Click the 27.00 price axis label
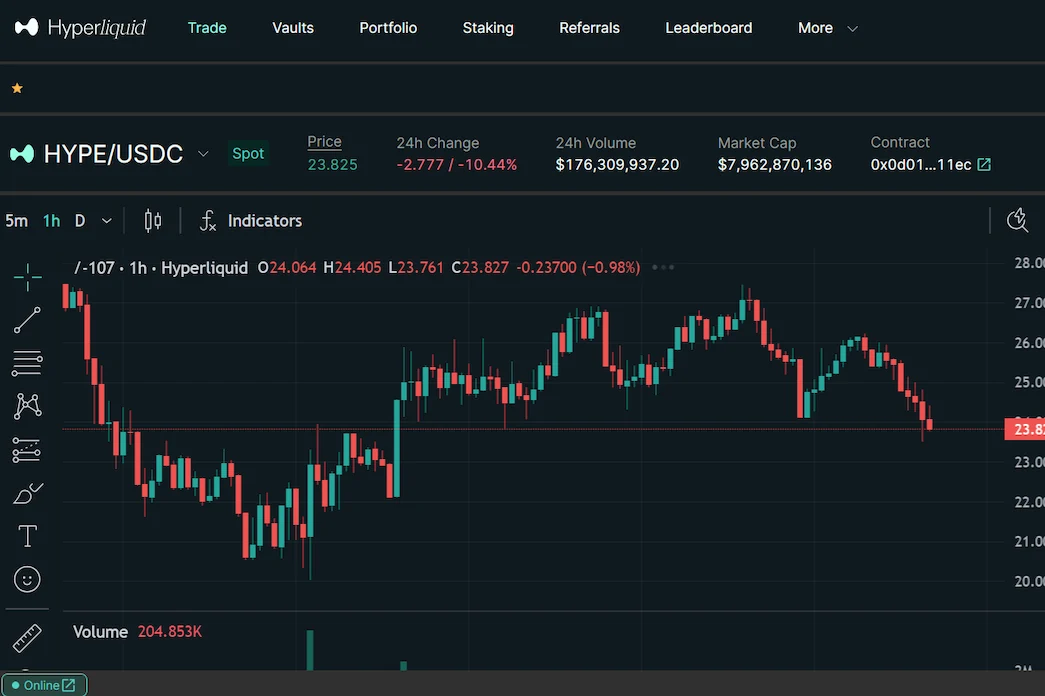 click(x=1028, y=303)
